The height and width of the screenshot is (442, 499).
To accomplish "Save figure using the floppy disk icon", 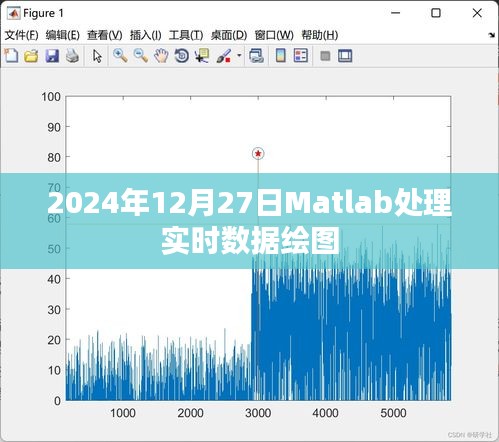I will (x=52, y=56).
